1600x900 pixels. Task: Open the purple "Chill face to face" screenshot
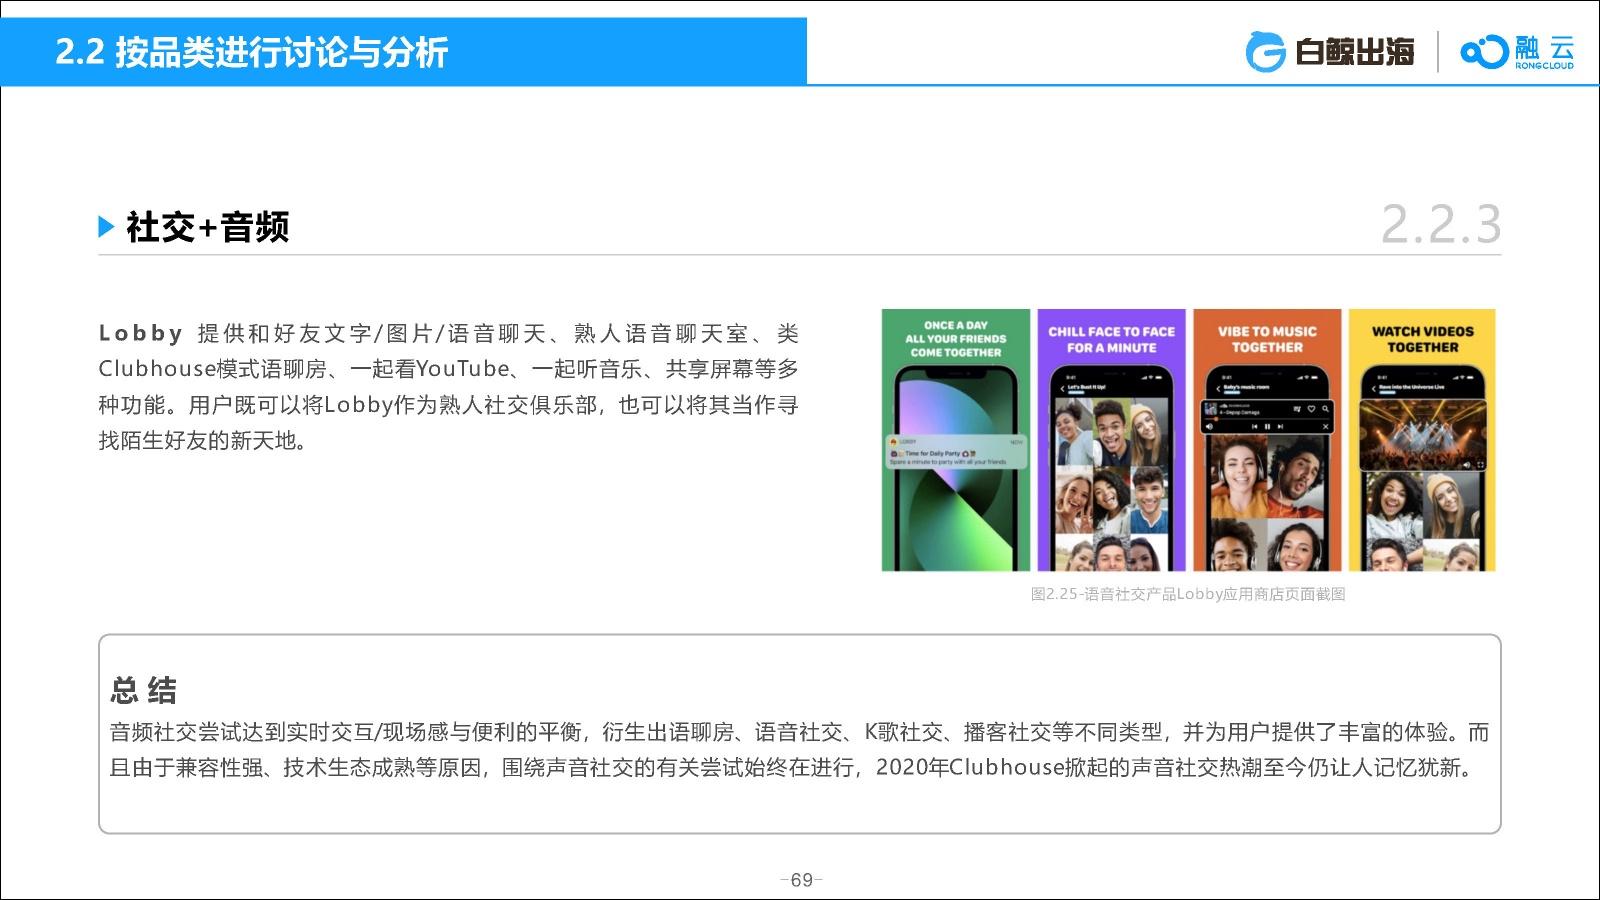click(1111, 440)
